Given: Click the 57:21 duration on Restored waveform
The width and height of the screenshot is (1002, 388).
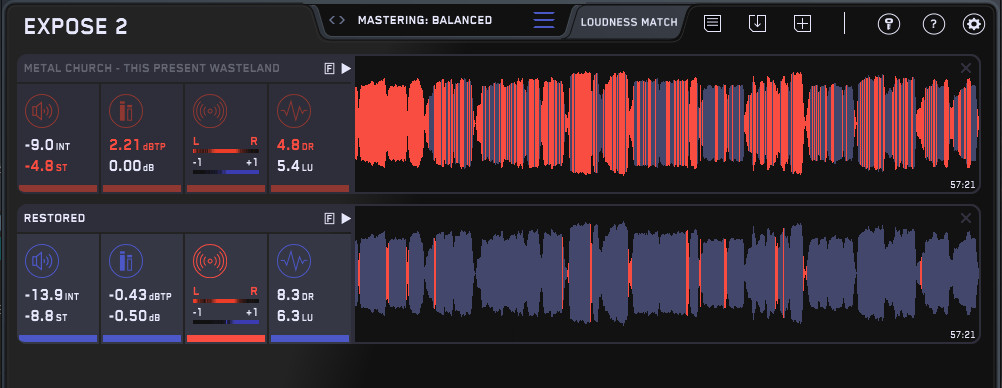Looking at the screenshot, I should [x=962, y=334].
